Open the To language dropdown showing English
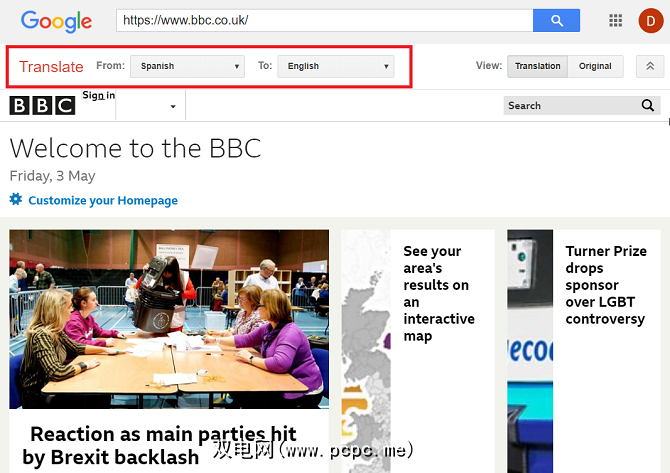Image resolution: width=670 pixels, height=473 pixels. tap(335, 66)
